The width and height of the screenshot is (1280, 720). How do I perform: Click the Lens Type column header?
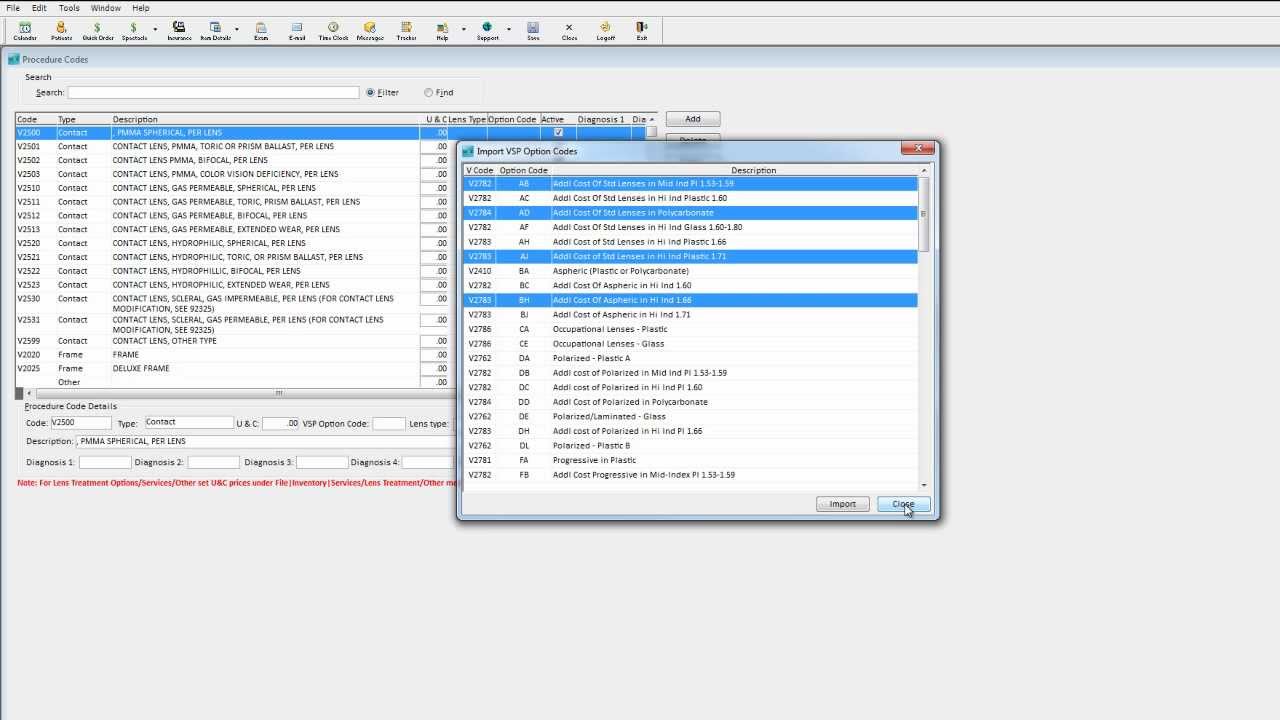pos(467,119)
